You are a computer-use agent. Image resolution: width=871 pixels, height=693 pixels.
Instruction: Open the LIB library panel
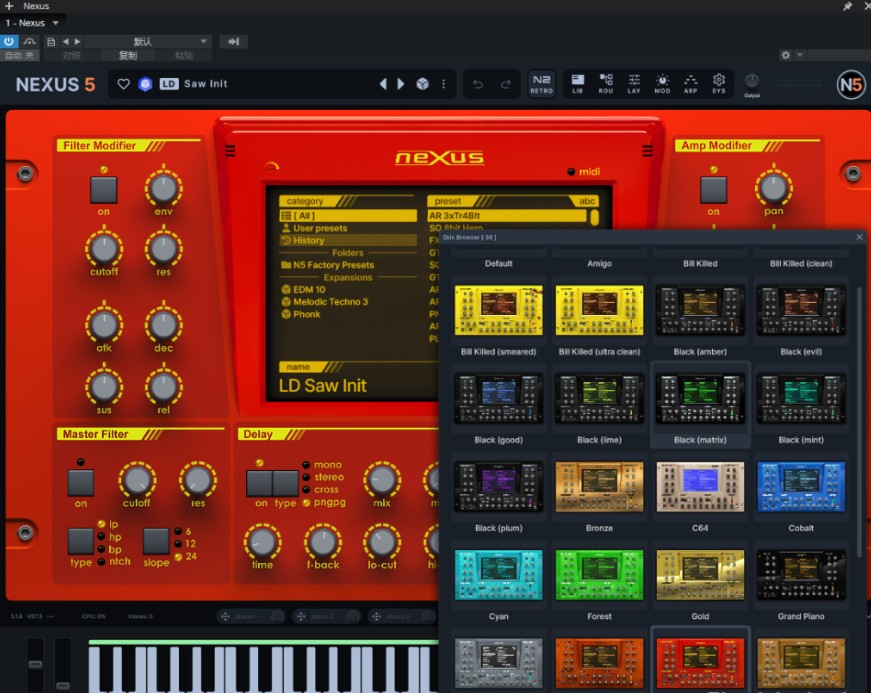(x=578, y=84)
